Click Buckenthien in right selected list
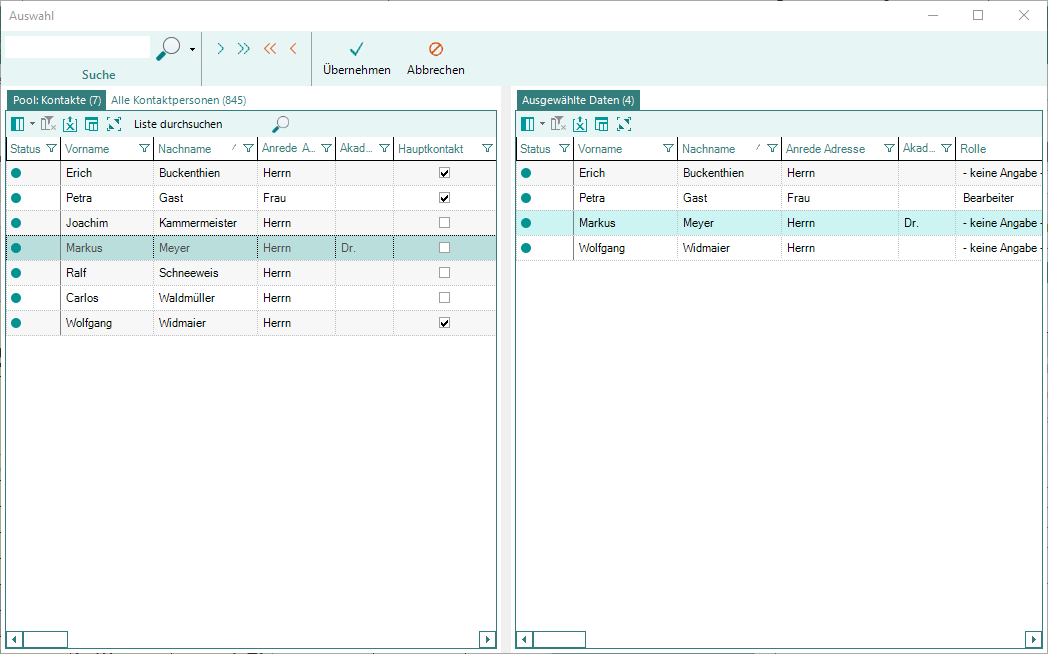The height and width of the screenshot is (654, 1048). coord(713,173)
